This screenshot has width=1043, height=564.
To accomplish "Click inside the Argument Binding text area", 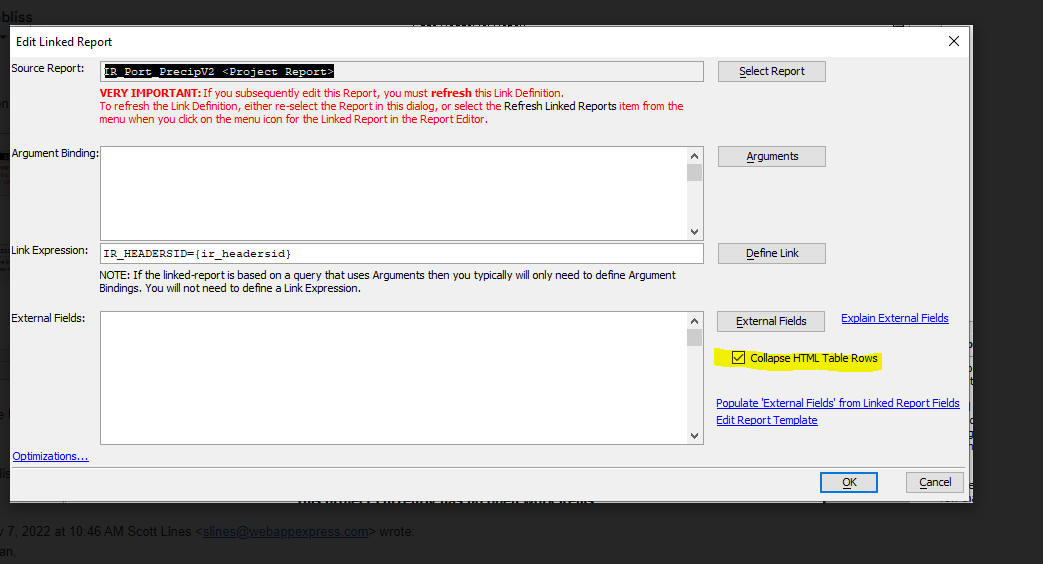I will [394, 194].
